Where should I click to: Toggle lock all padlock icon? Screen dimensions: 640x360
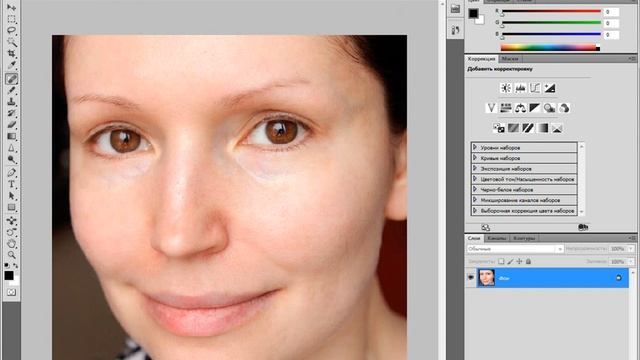point(528,261)
